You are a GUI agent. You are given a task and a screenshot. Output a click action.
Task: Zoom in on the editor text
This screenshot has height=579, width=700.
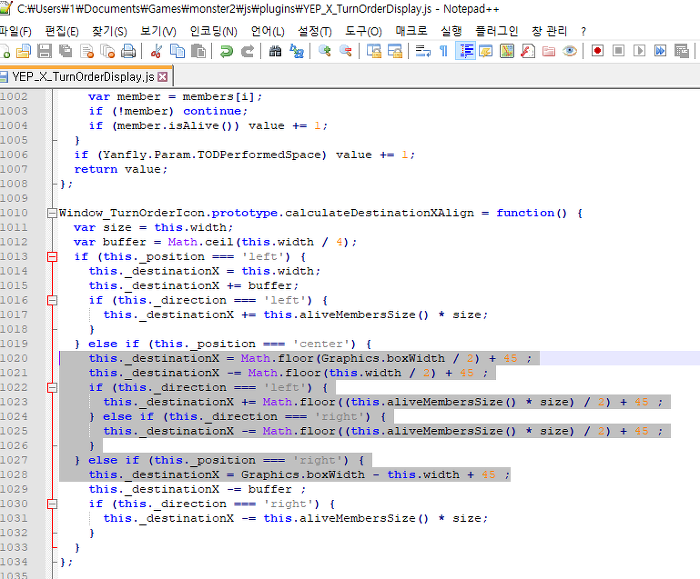[325, 51]
